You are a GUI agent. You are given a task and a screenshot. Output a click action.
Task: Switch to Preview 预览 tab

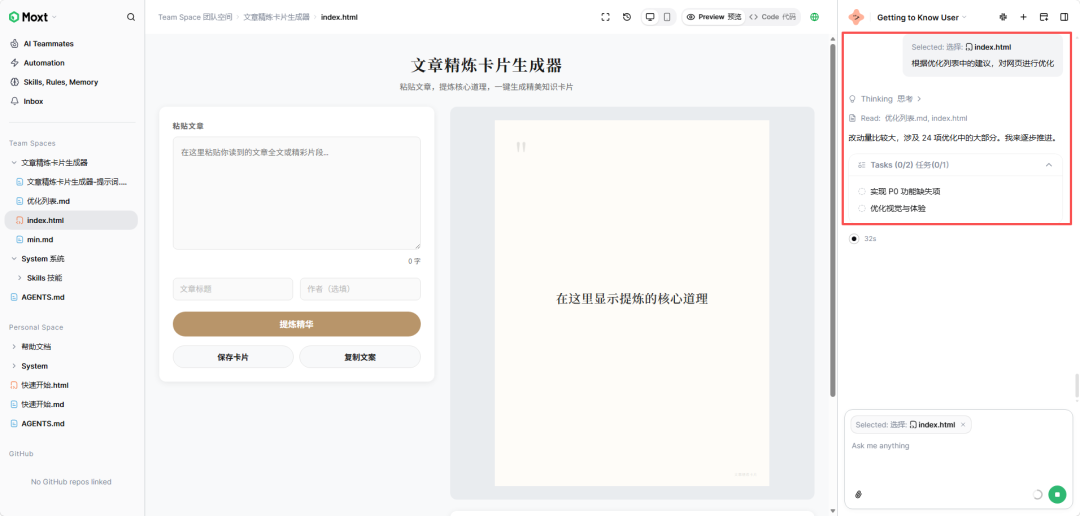[714, 17]
